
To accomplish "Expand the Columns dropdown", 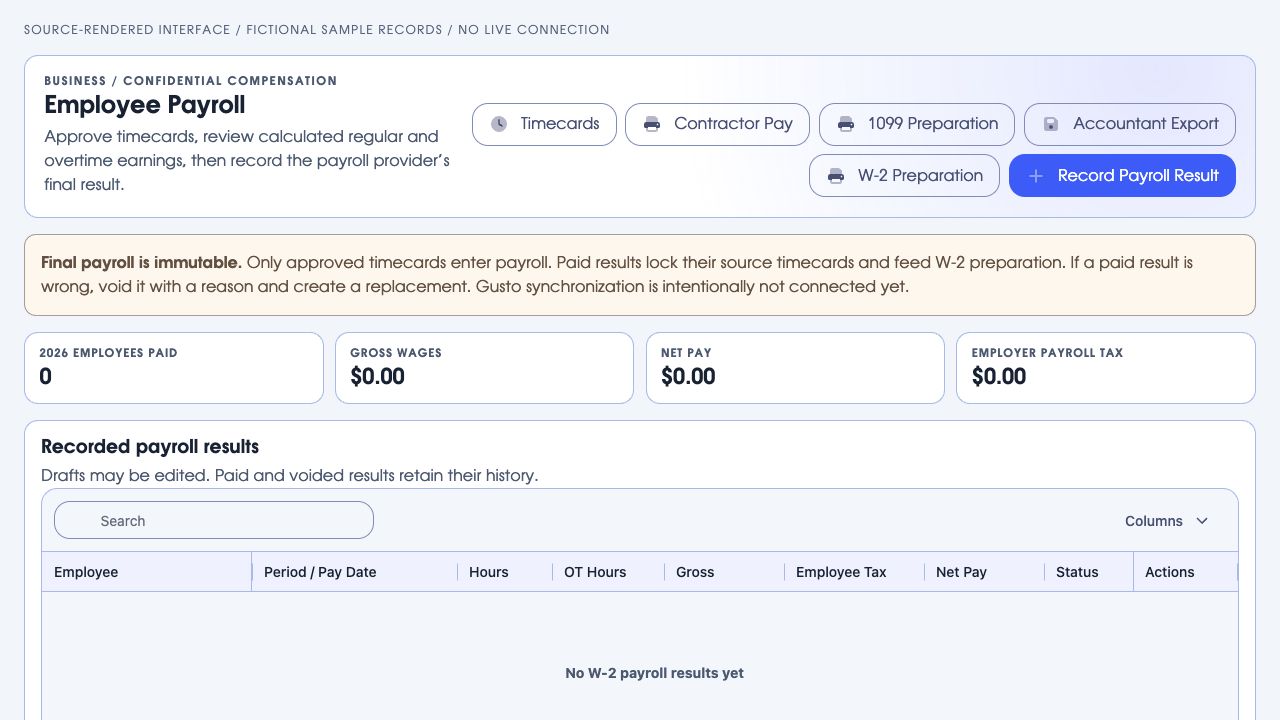I will coord(1166,521).
